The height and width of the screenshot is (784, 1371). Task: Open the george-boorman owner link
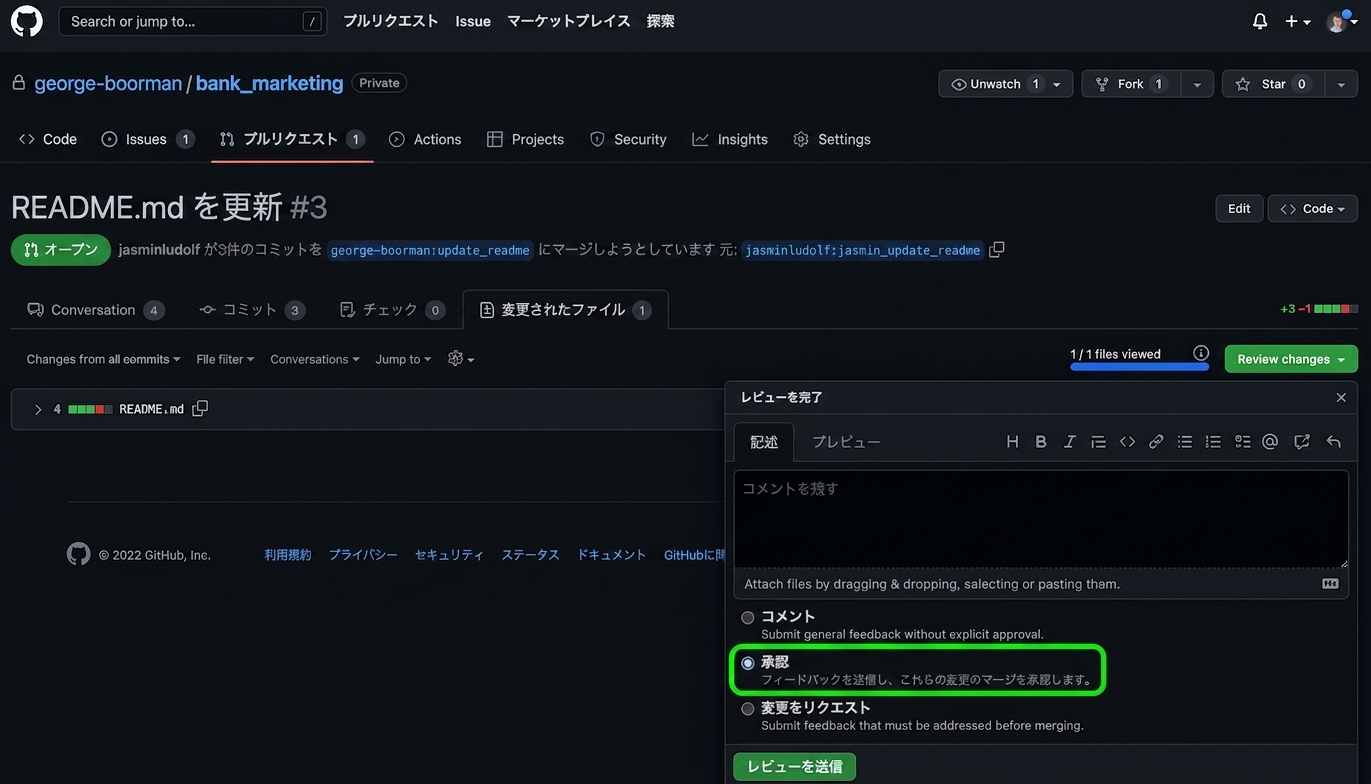click(108, 83)
